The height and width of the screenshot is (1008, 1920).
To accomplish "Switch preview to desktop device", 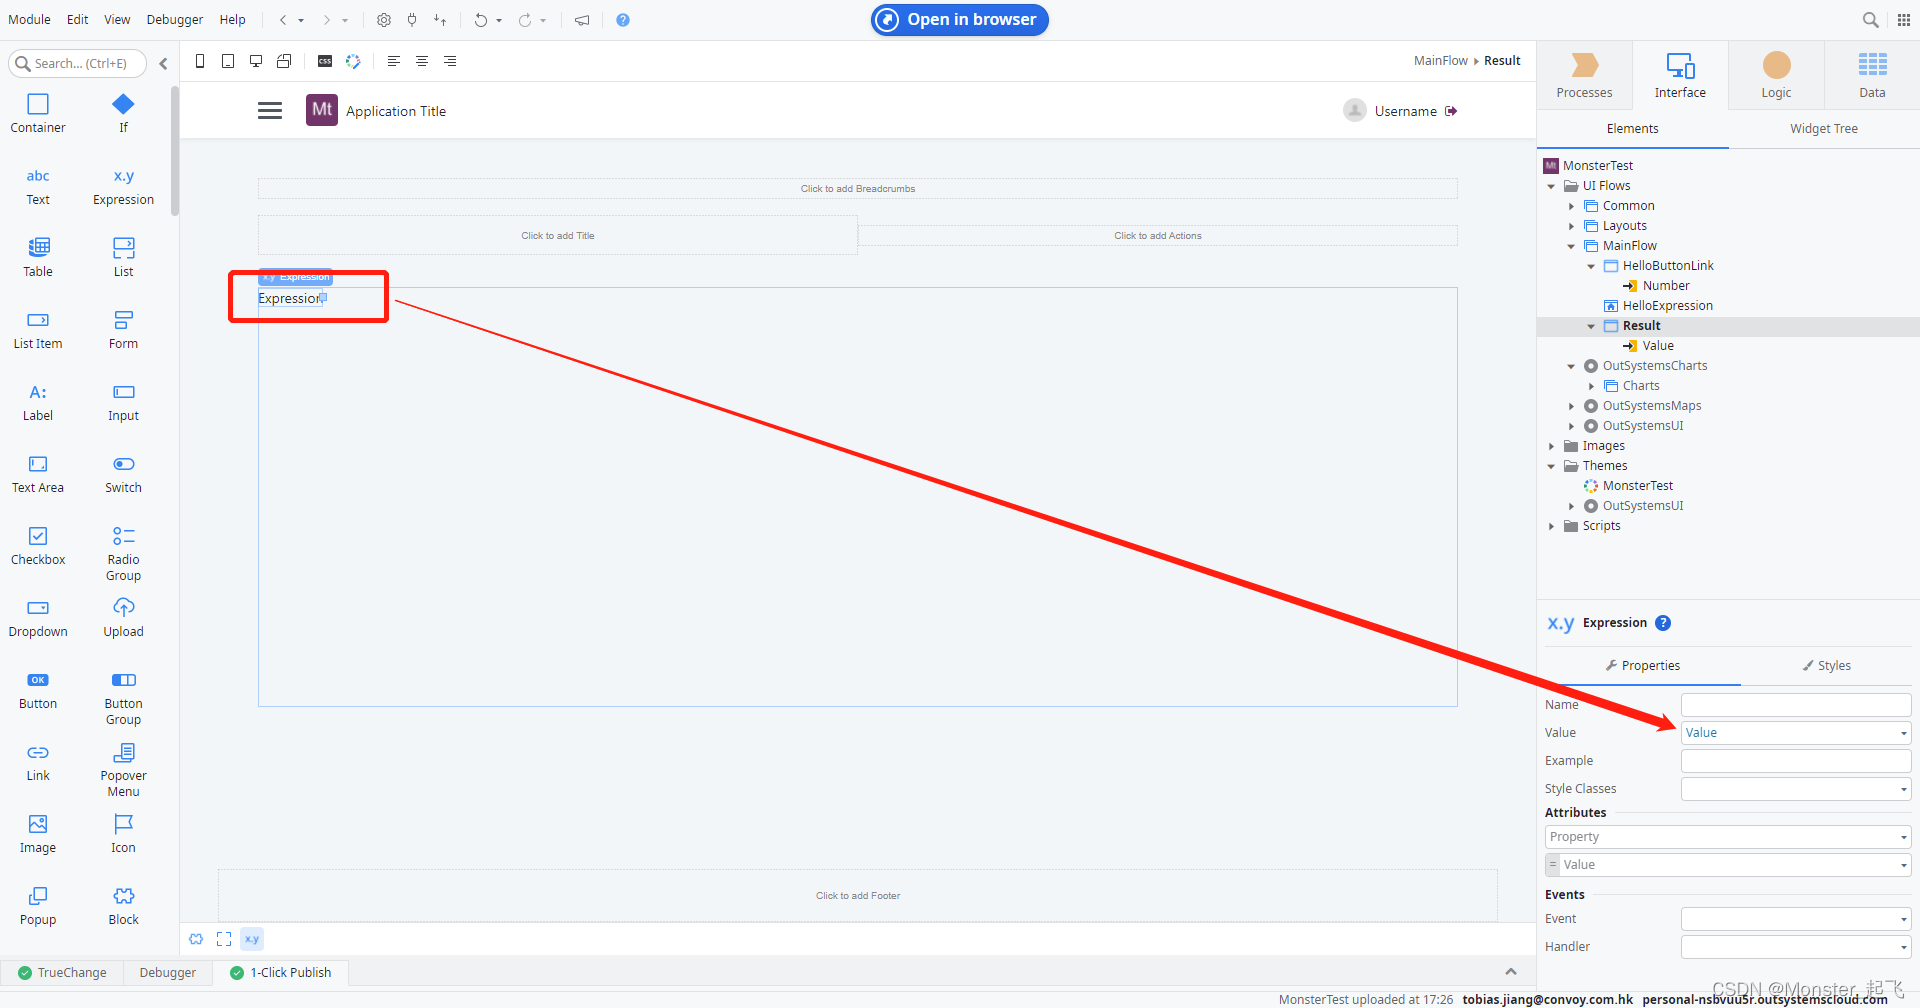I will pyautogui.click(x=256, y=61).
